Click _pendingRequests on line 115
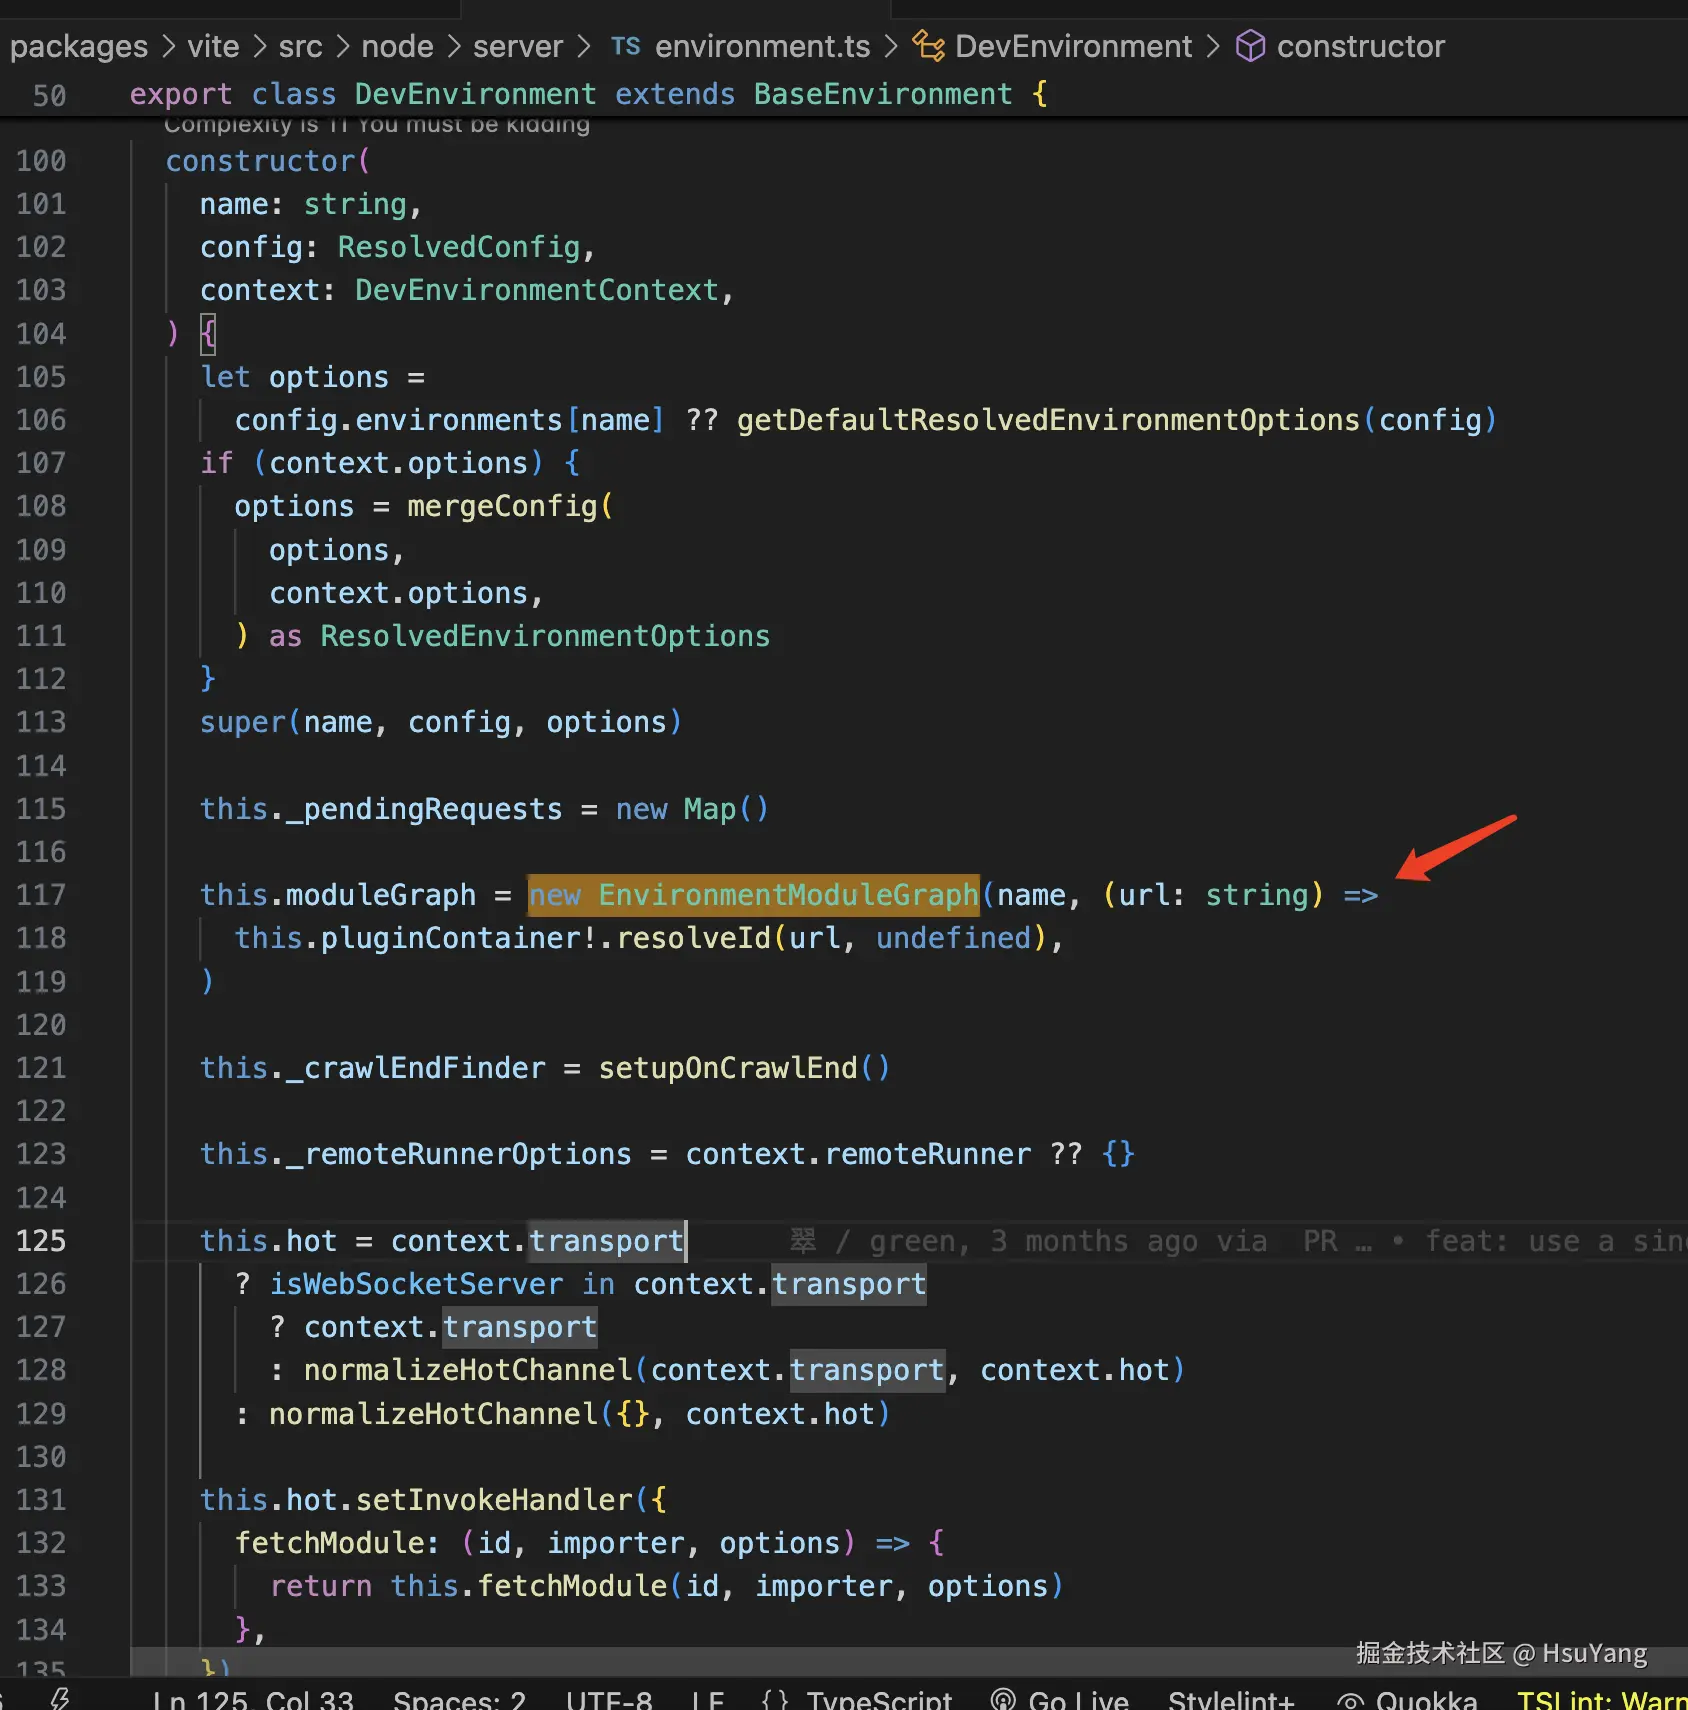 coord(425,809)
